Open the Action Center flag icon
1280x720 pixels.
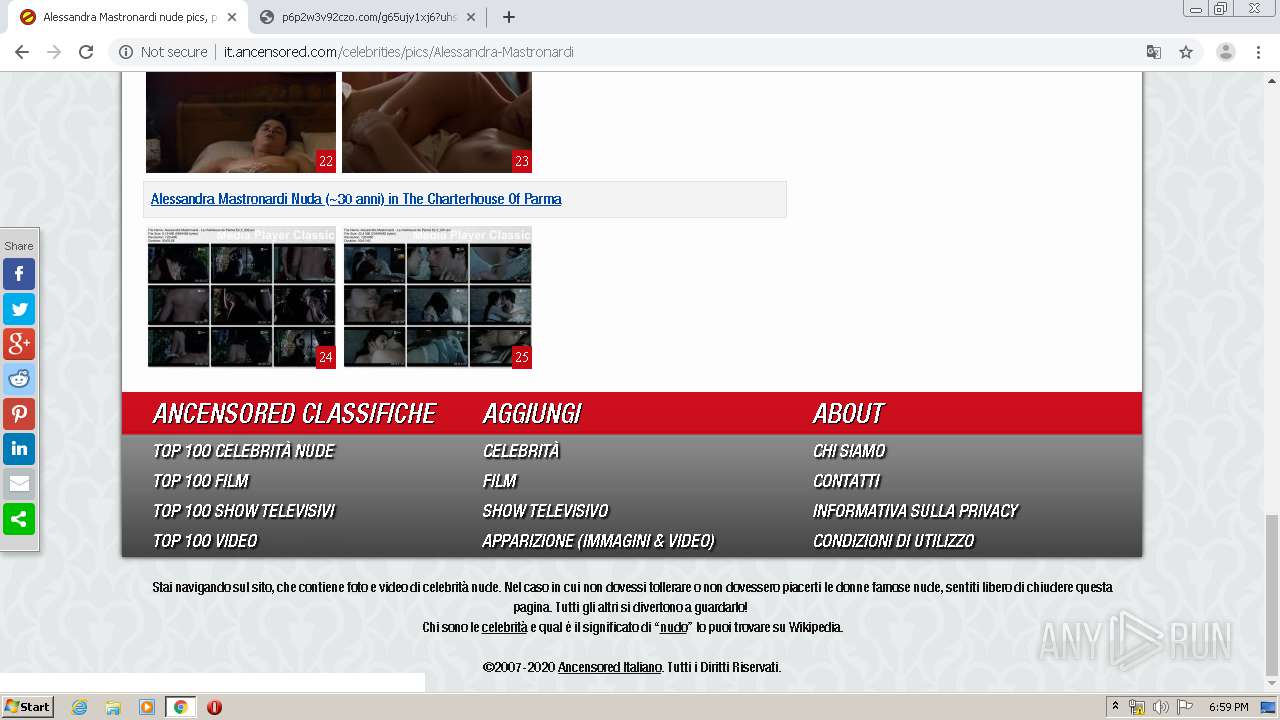(x=1184, y=707)
